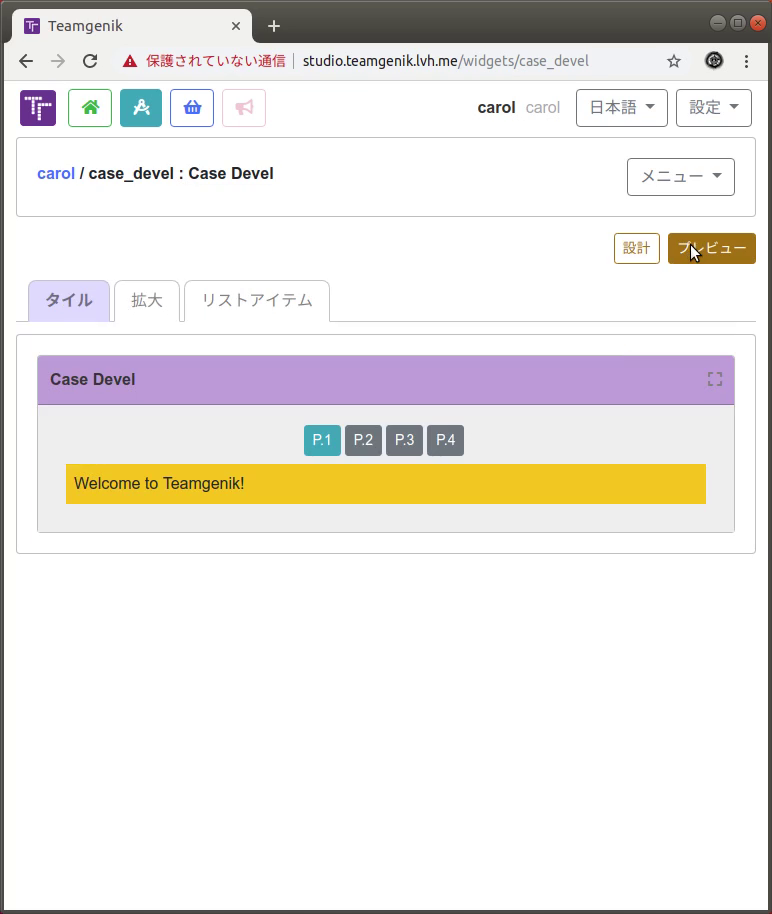Screen dimensions: 772x914
Task: Click the bold carol user name
Action: coord(496,108)
